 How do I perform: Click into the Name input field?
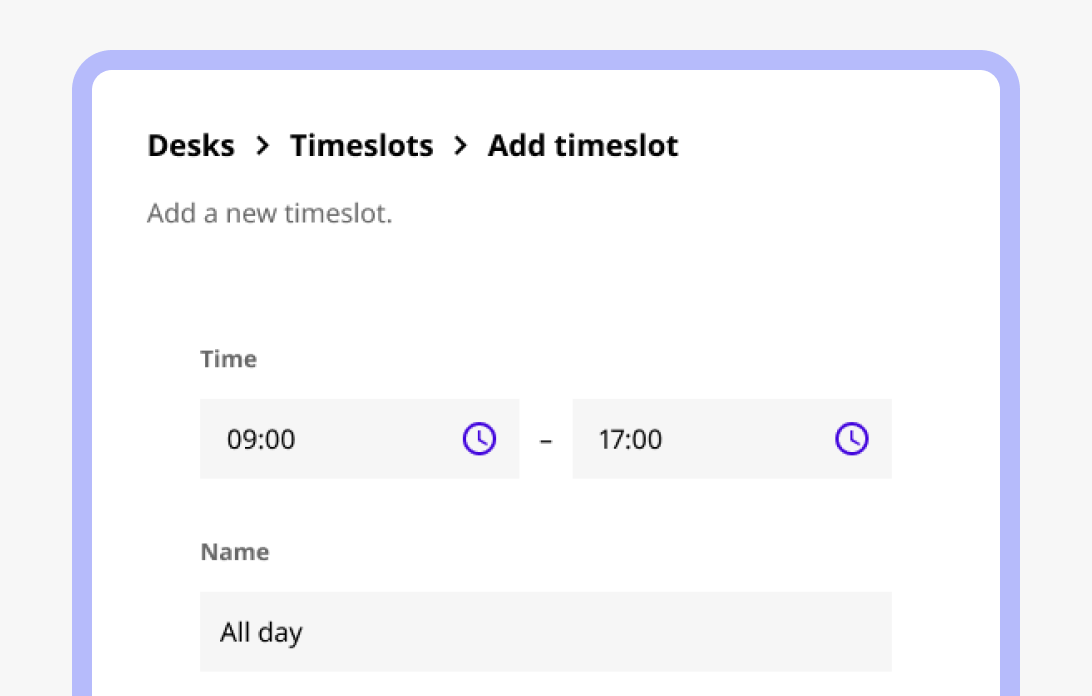coord(546,632)
